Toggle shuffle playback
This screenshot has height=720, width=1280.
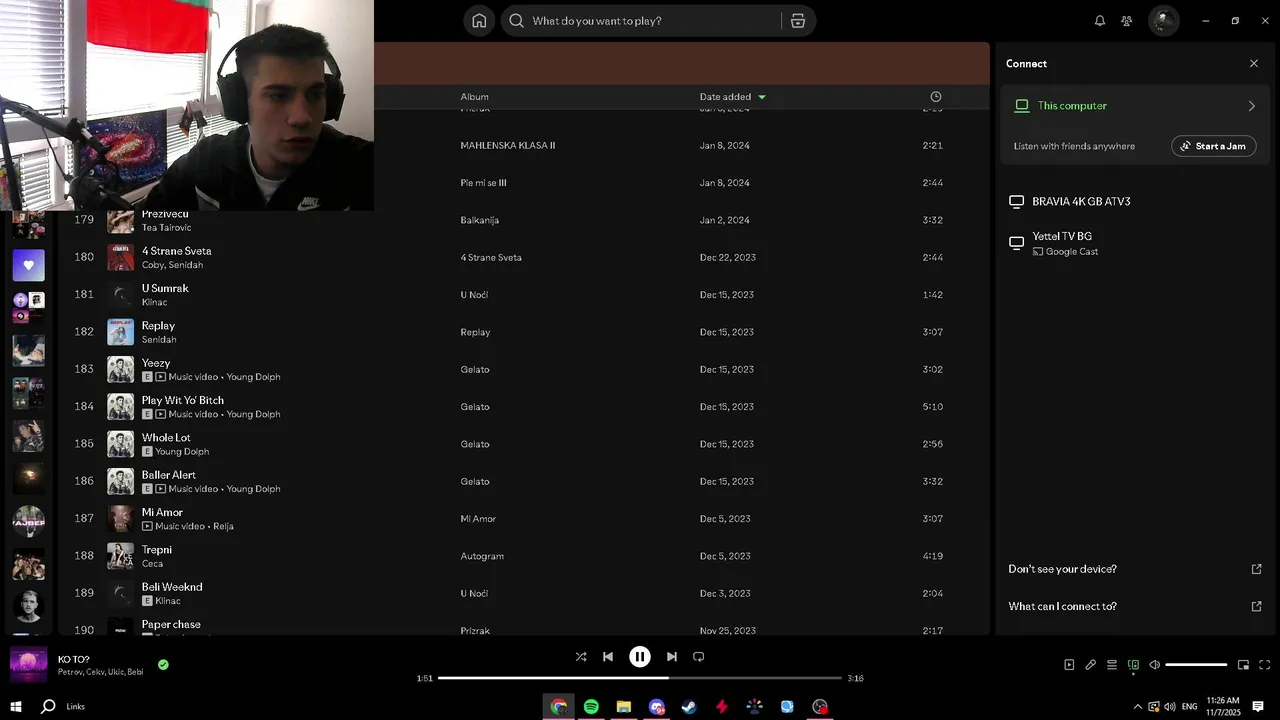click(581, 657)
